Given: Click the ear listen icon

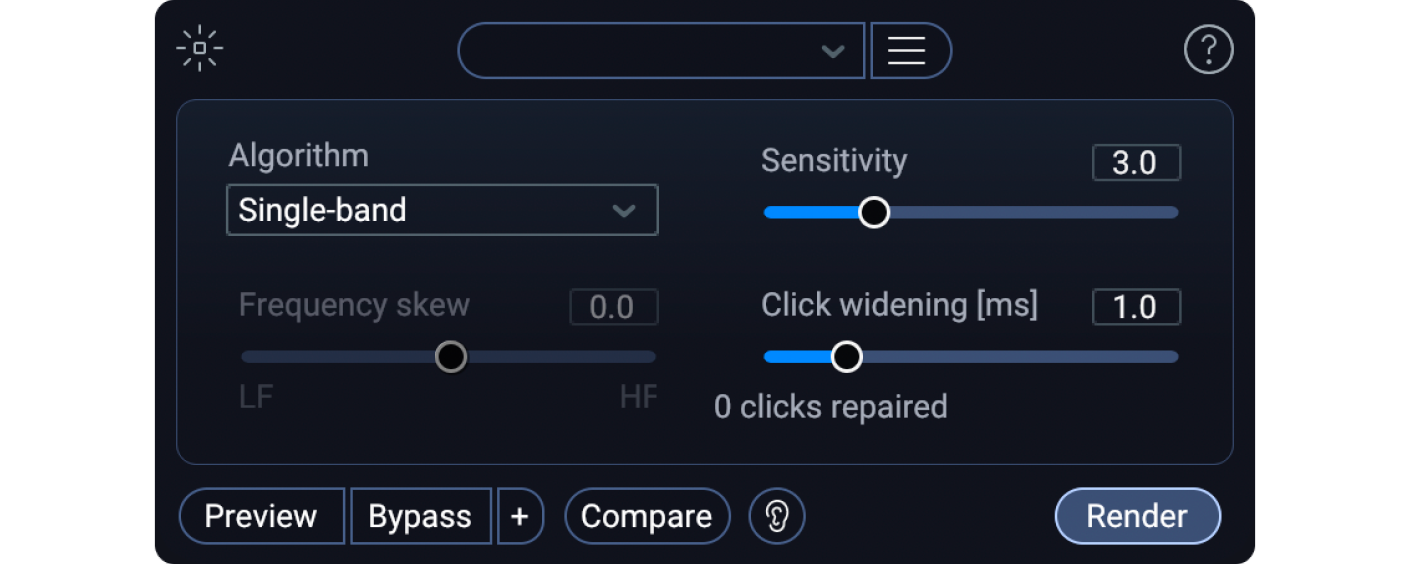Looking at the screenshot, I should [777, 516].
